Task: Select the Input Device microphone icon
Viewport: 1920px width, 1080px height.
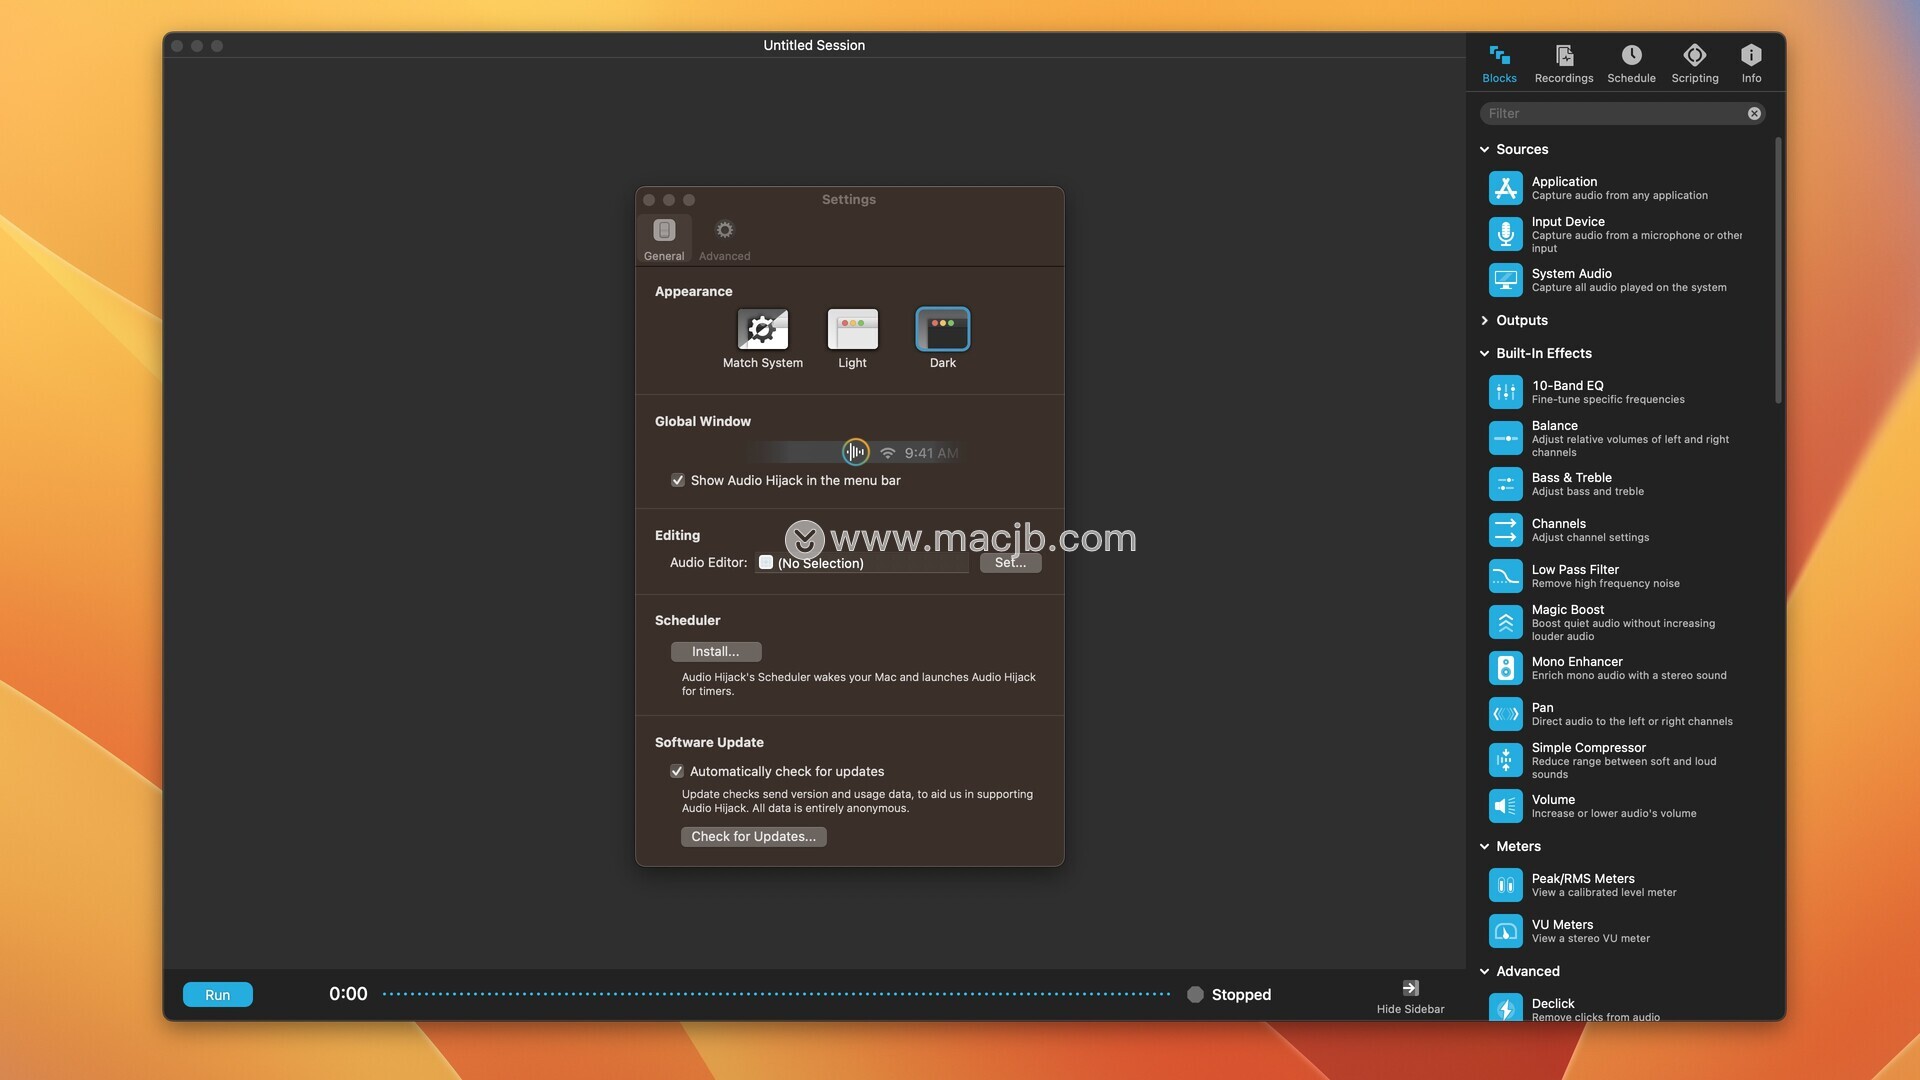Action: tap(1505, 234)
